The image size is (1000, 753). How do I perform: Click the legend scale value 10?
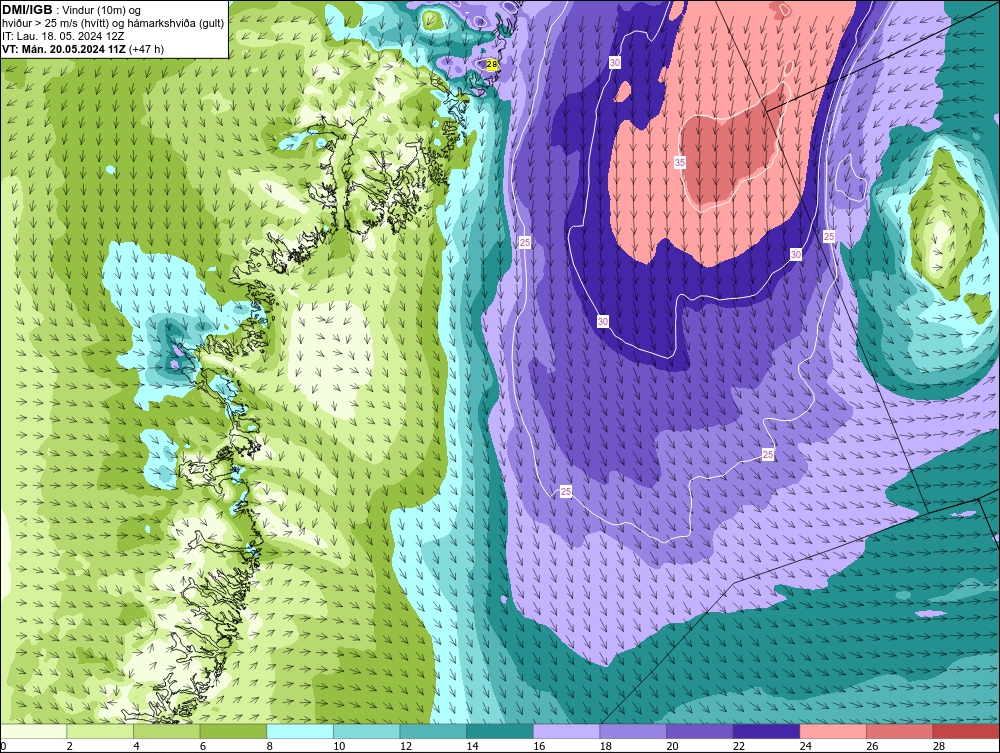(x=339, y=746)
